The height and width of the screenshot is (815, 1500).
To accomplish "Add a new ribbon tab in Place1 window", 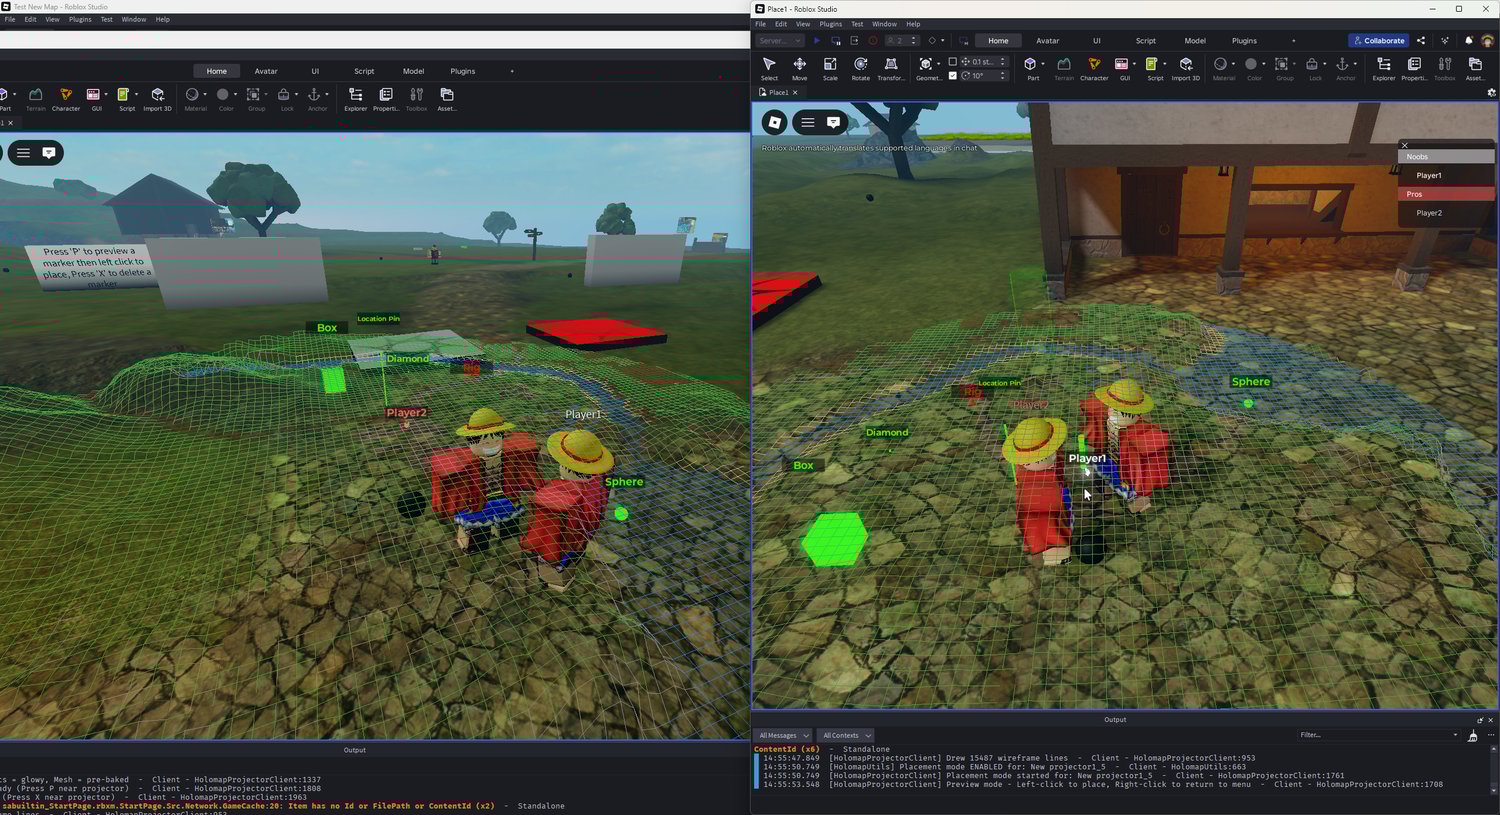I will click(1293, 41).
